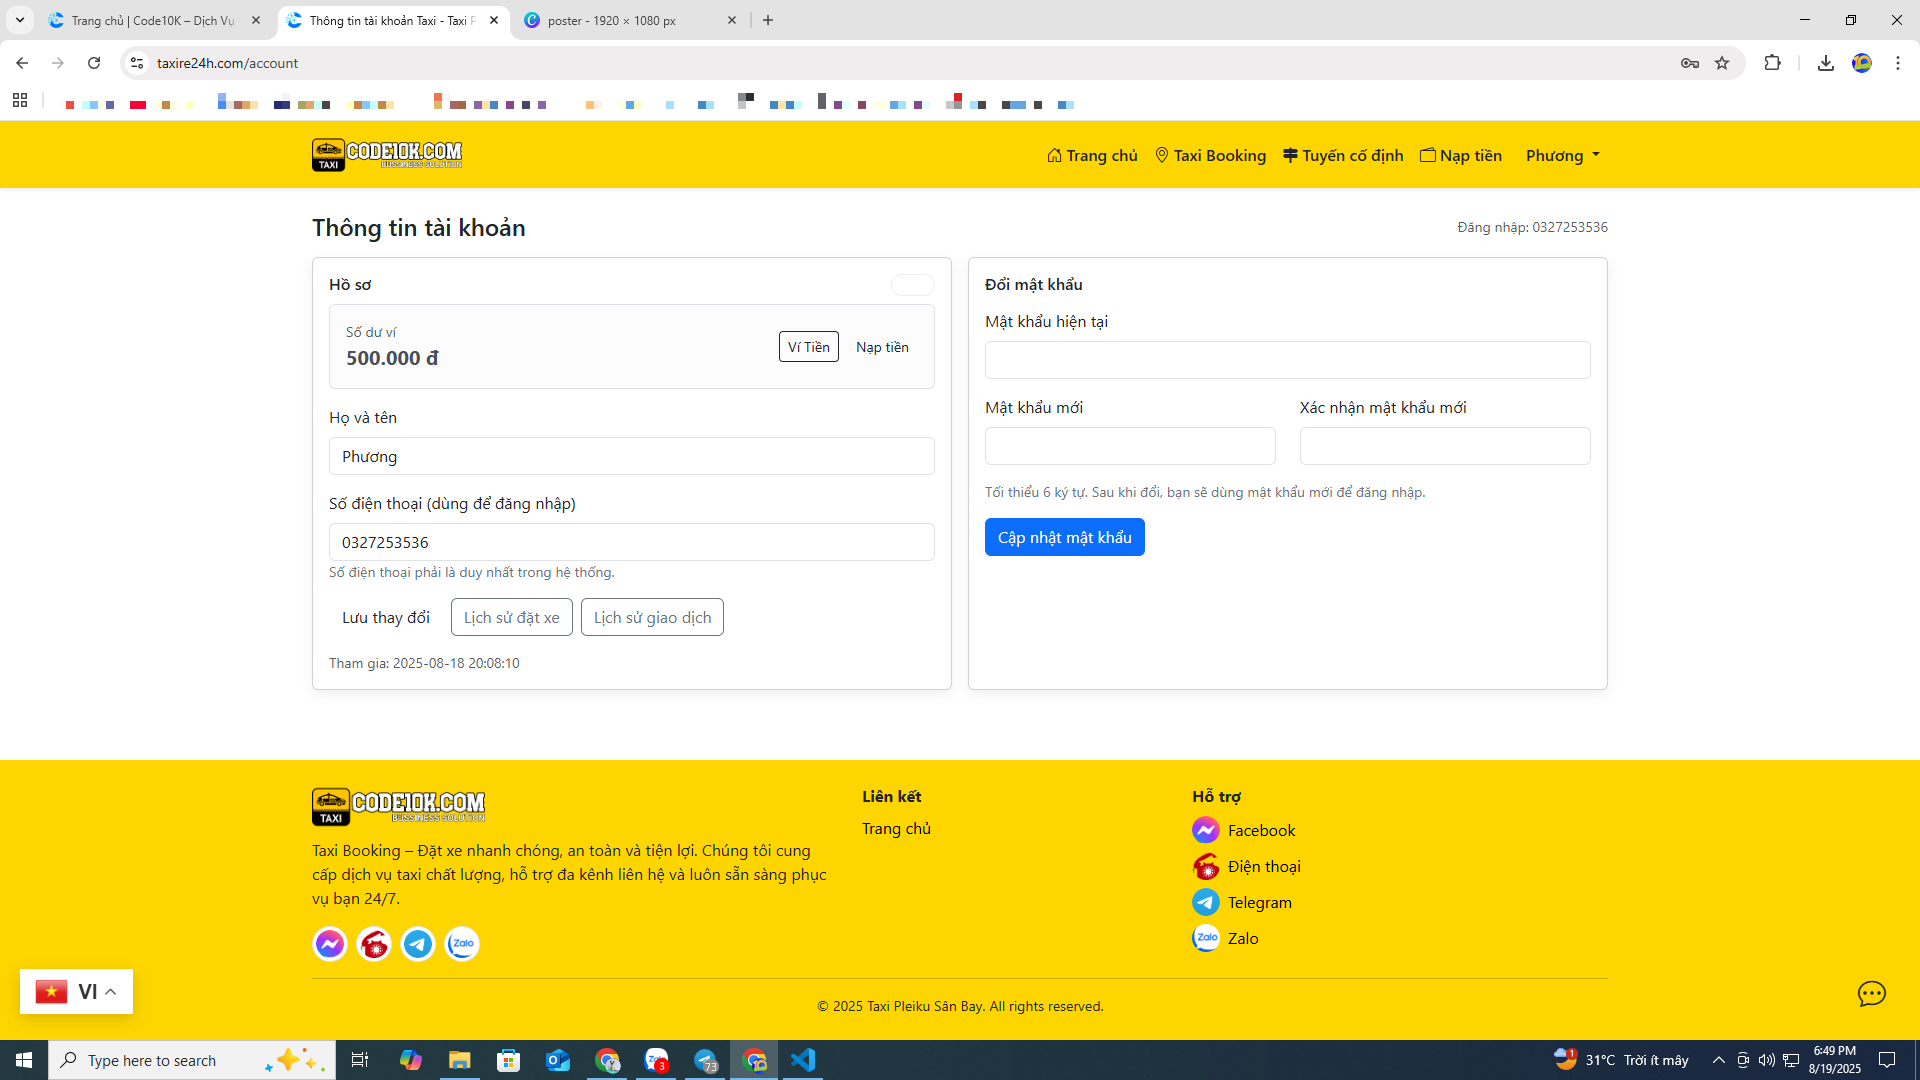This screenshot has height=1080, width=1920.
Task: Open the Windows notification center
Action: [1887, 1060]
